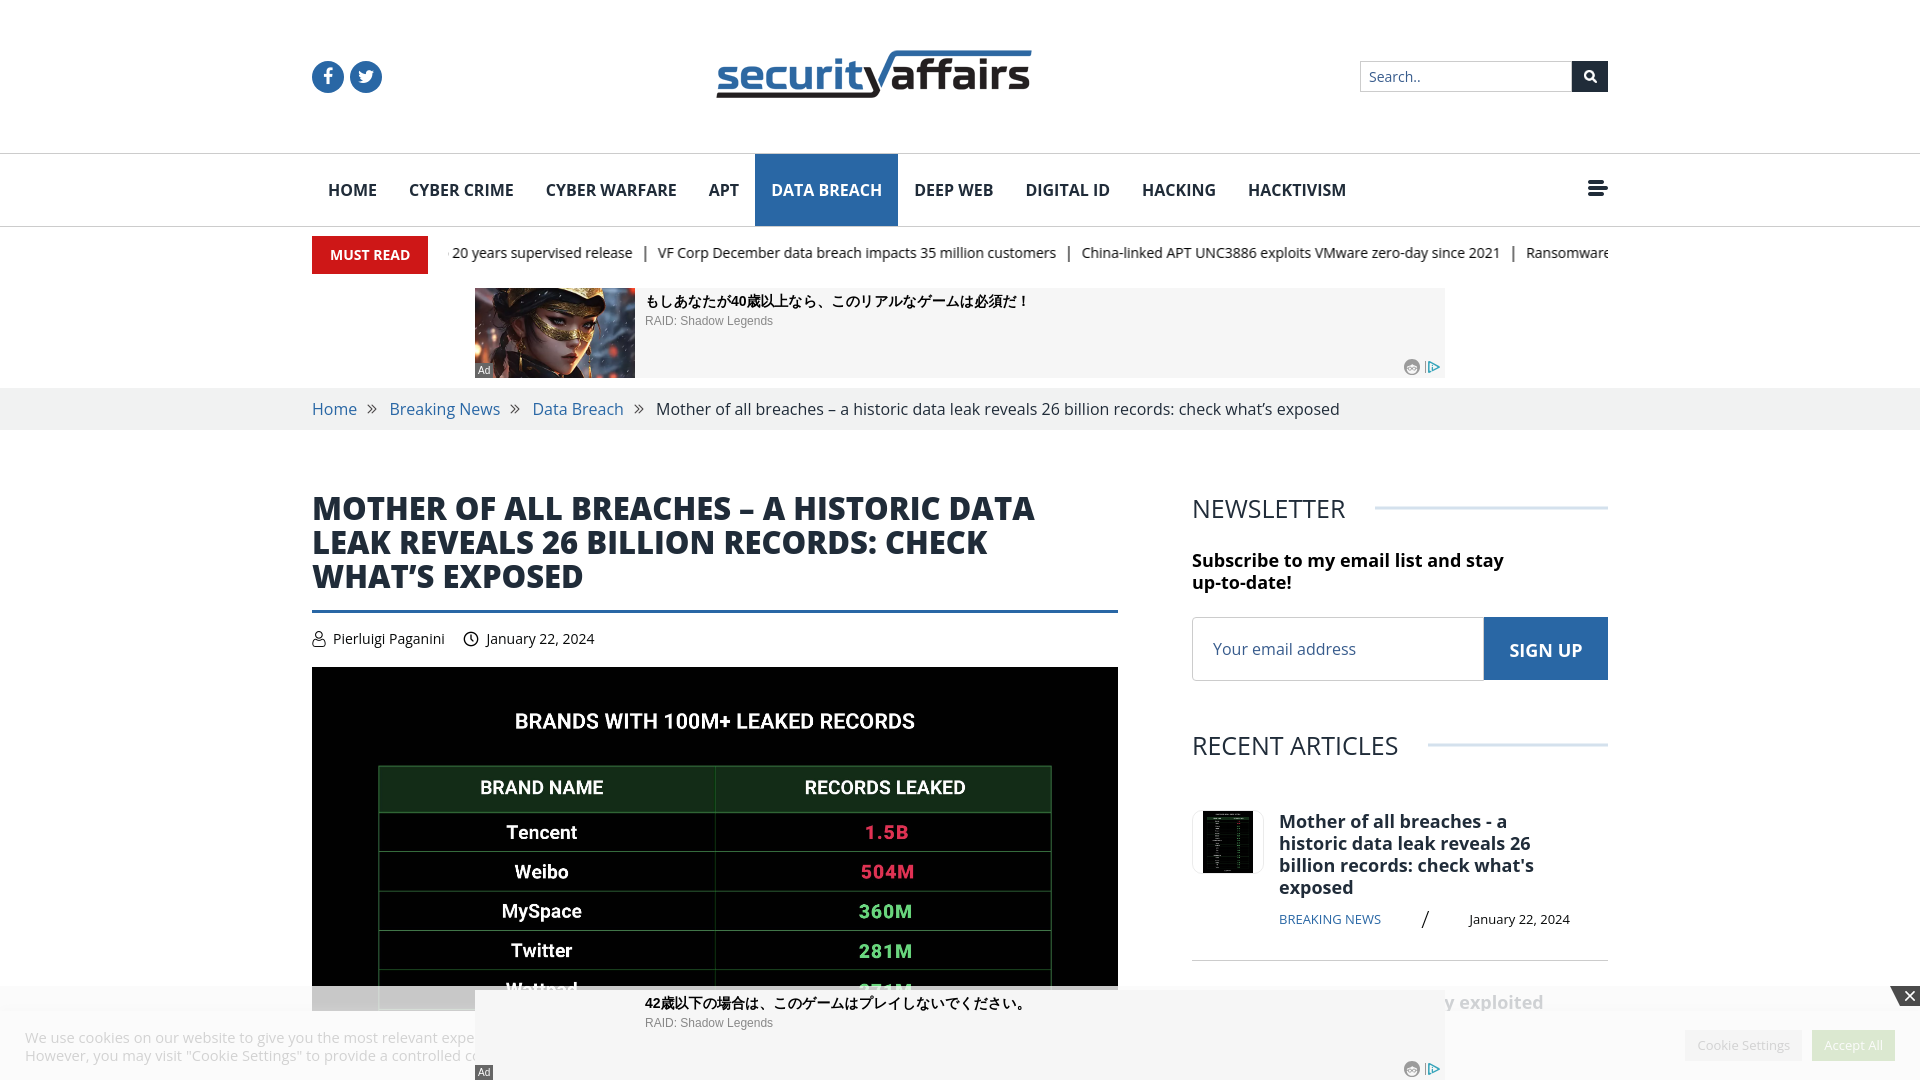
Task: Click the SIGN UP button for newsletter
Action: click(x=1545, y=647)
